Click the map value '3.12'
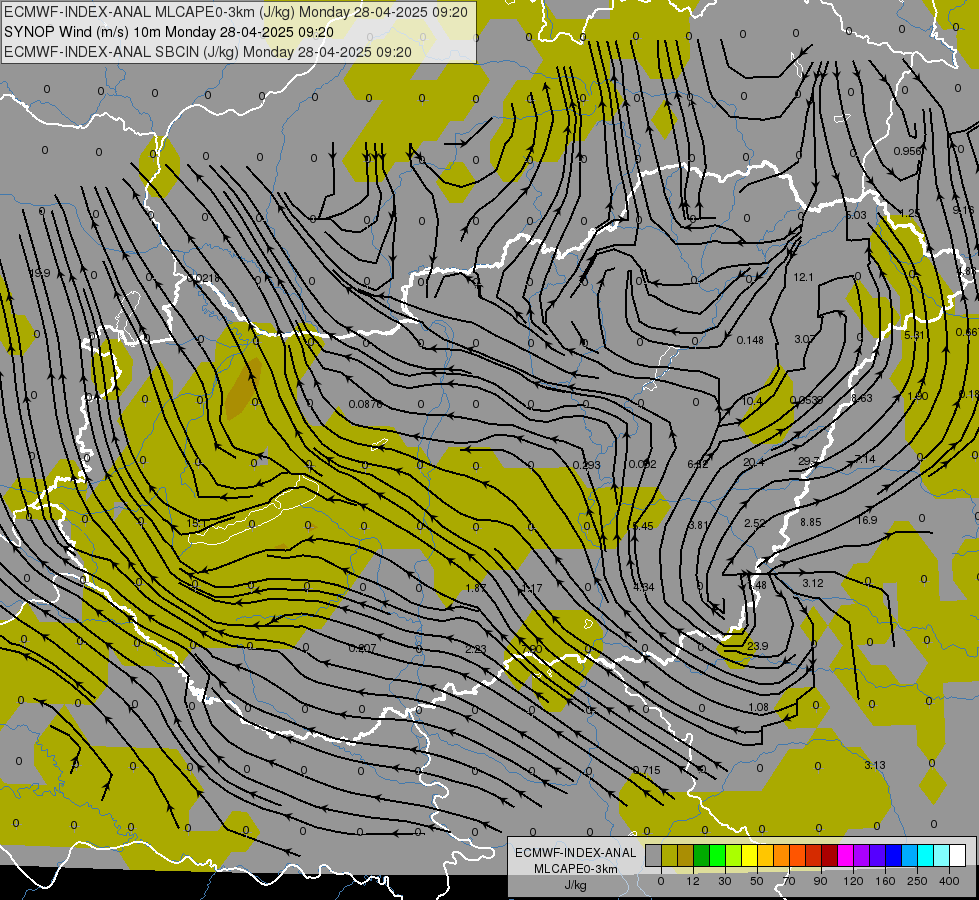 click(x=813, y=583)
